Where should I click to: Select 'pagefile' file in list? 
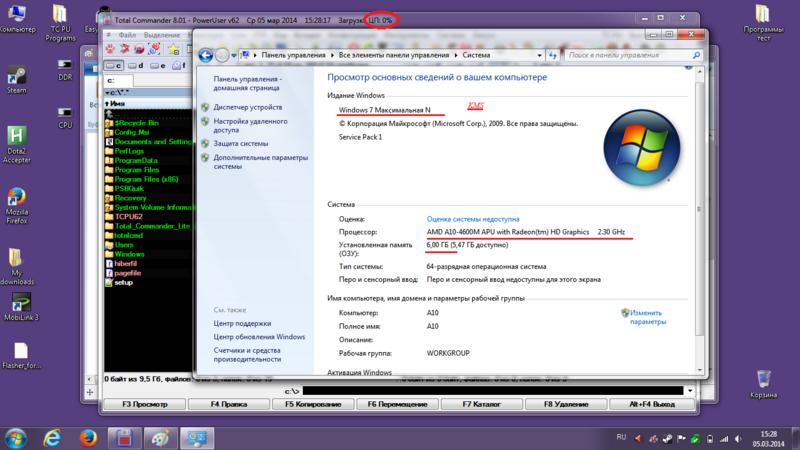128,273
